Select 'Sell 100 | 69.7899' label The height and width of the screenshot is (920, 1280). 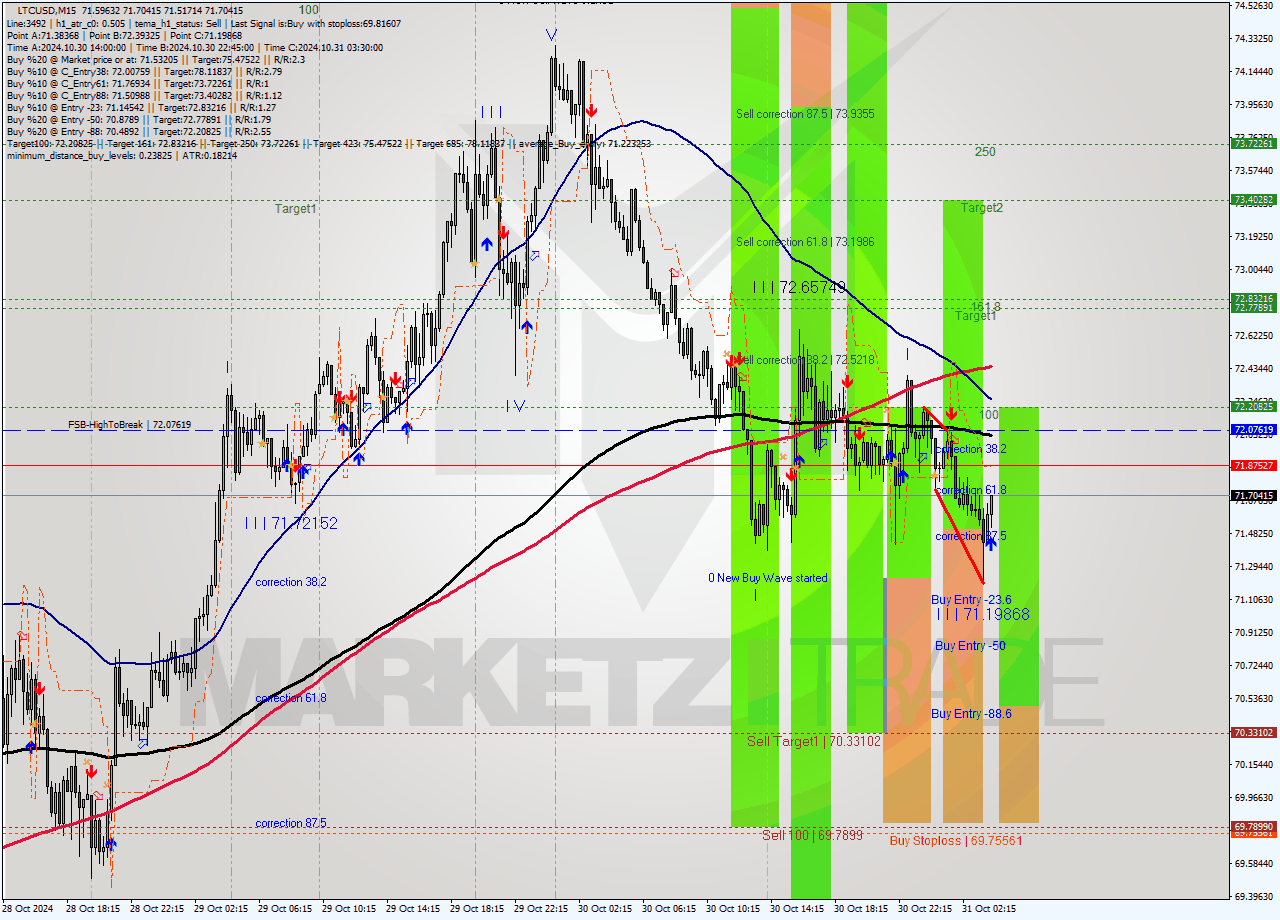click(x=812, y=834)
